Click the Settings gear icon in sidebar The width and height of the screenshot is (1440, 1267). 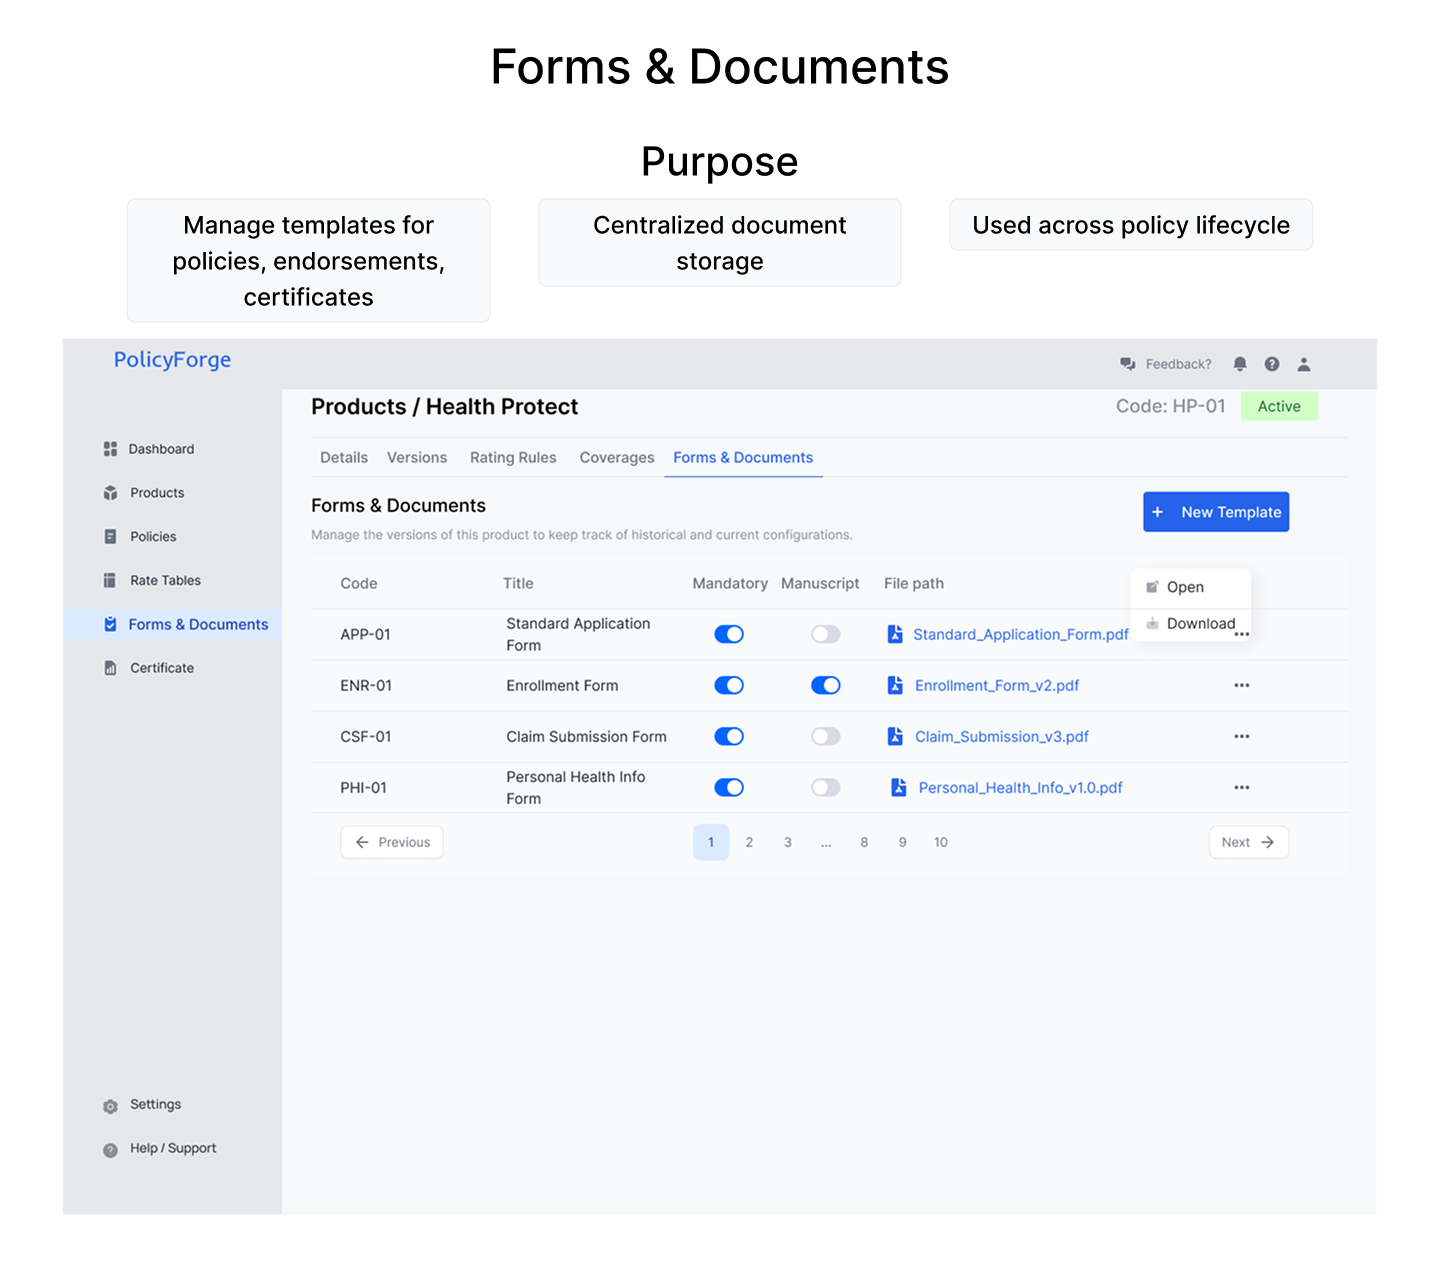[111, 1106]
